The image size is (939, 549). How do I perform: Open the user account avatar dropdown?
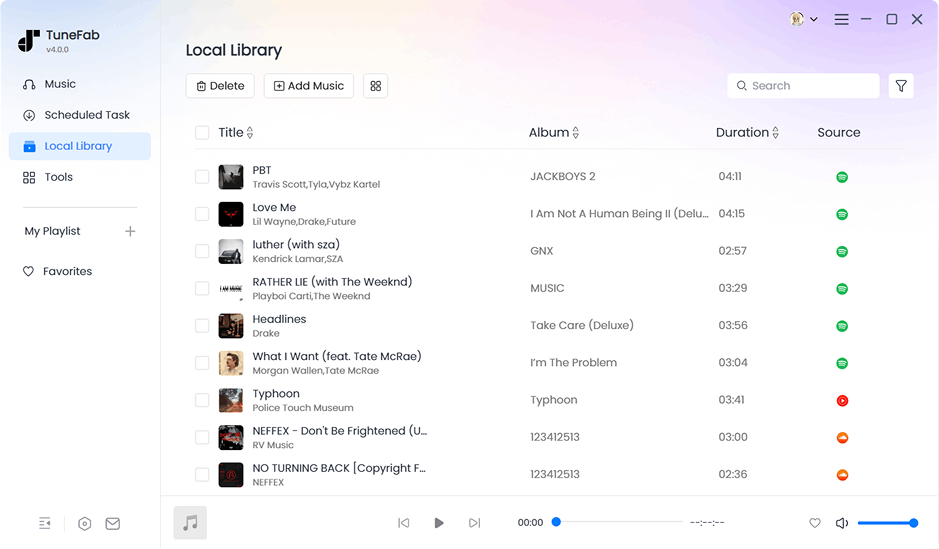coord(803,19)
